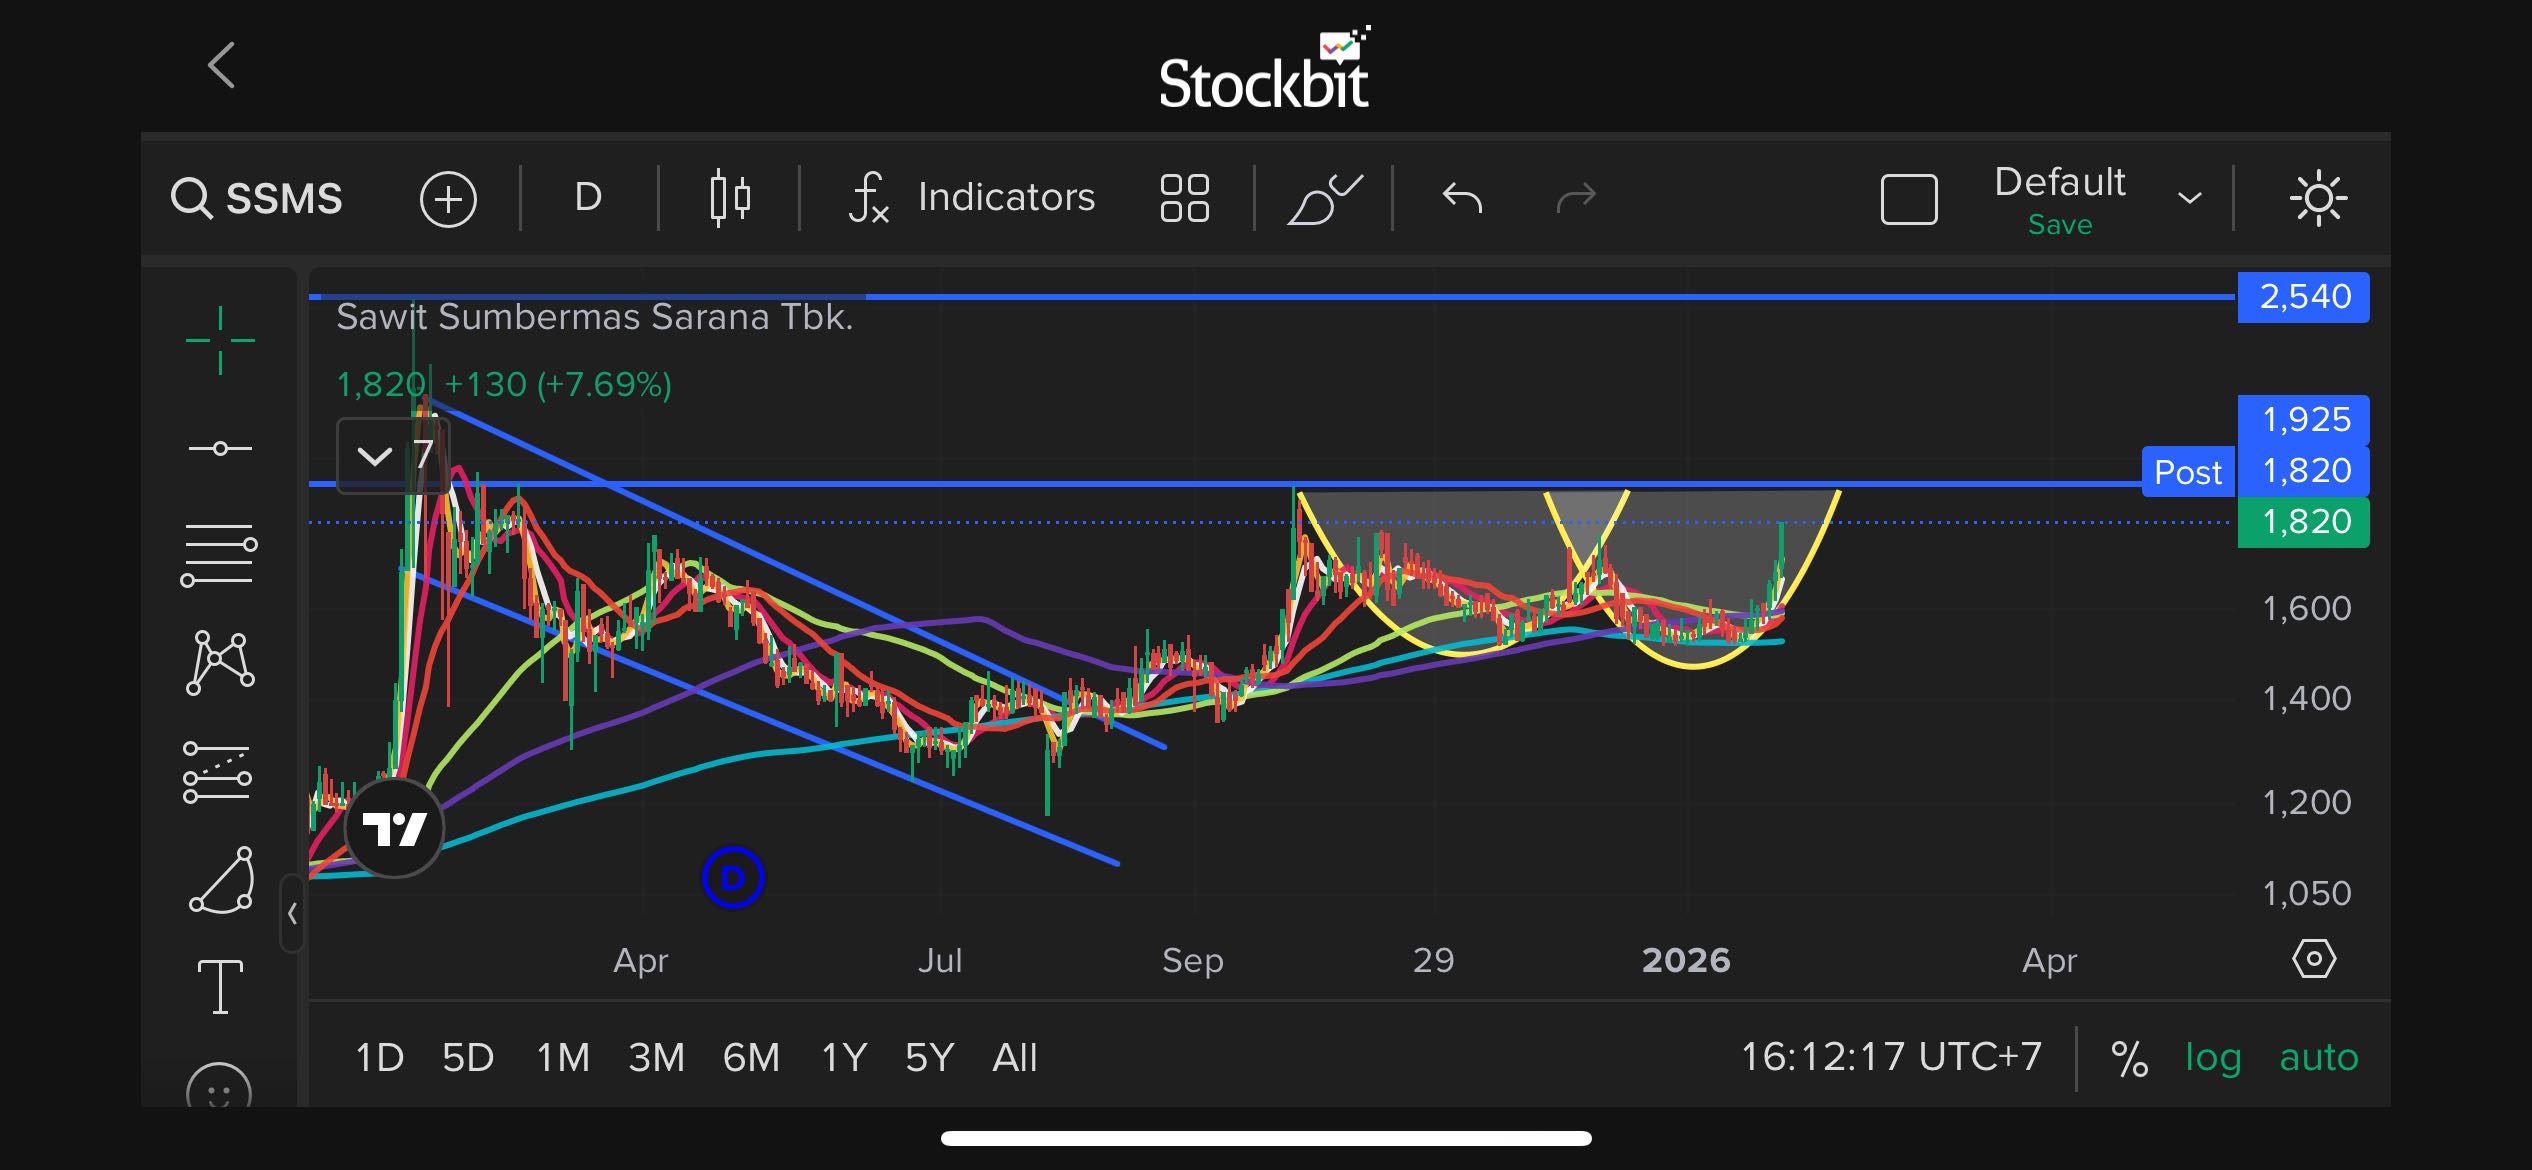Select the XABCD pattern tool

point(220,662)
